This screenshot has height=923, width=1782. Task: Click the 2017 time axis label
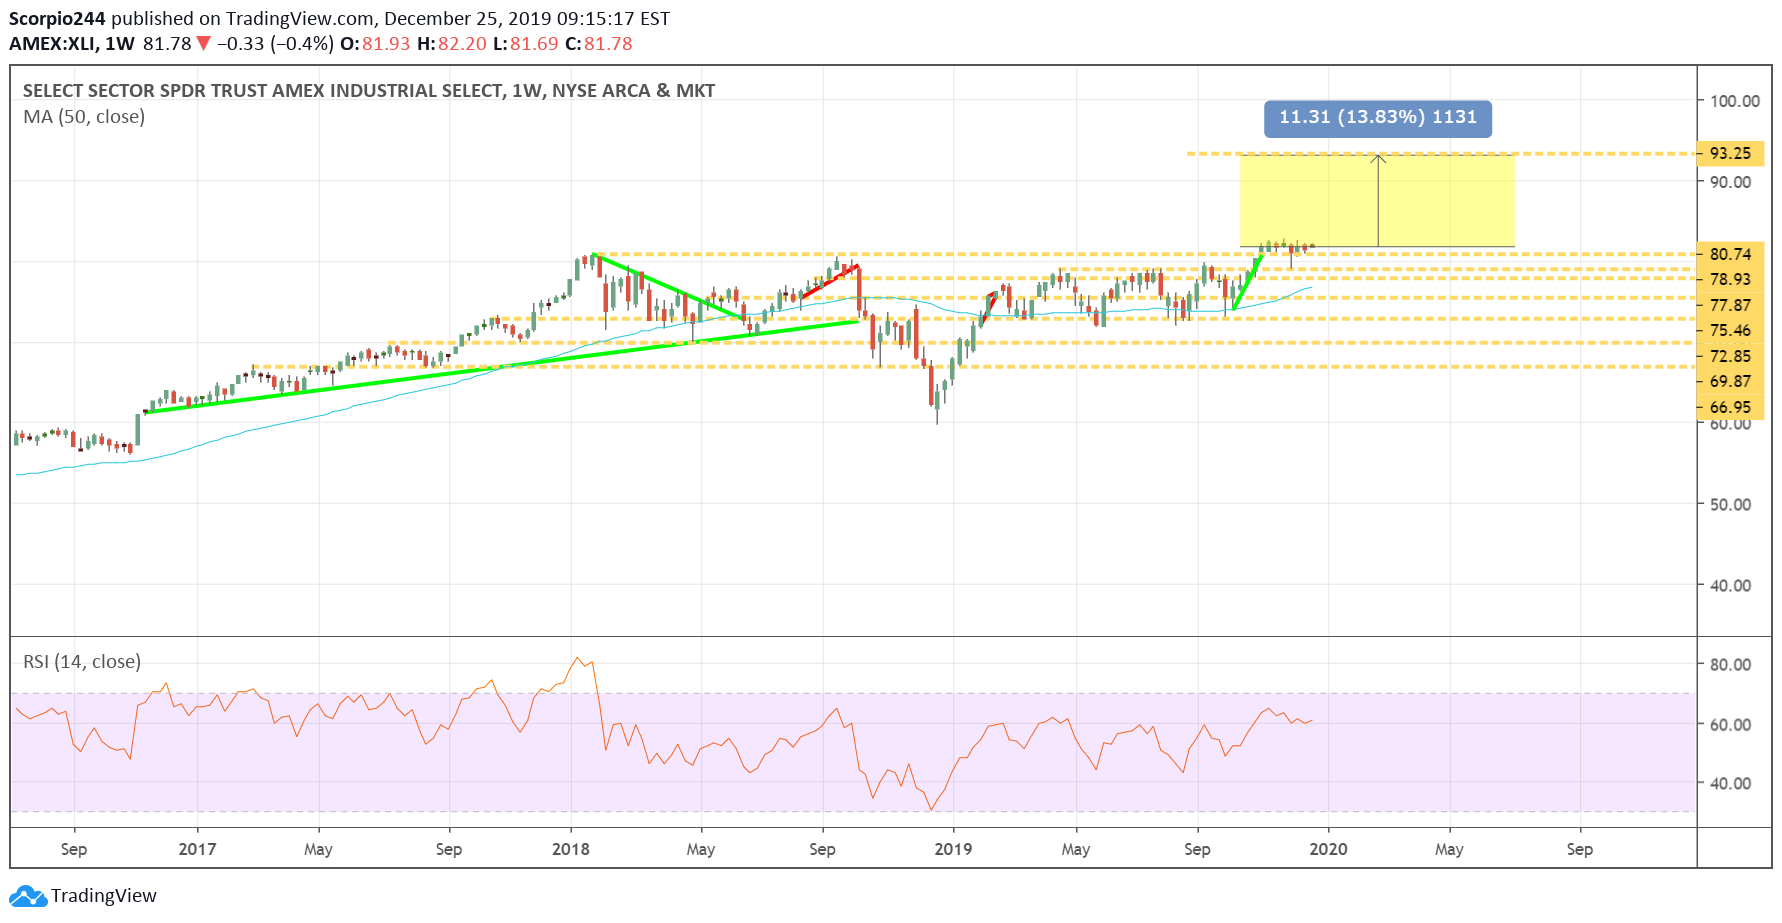click(x=197, y=849)
